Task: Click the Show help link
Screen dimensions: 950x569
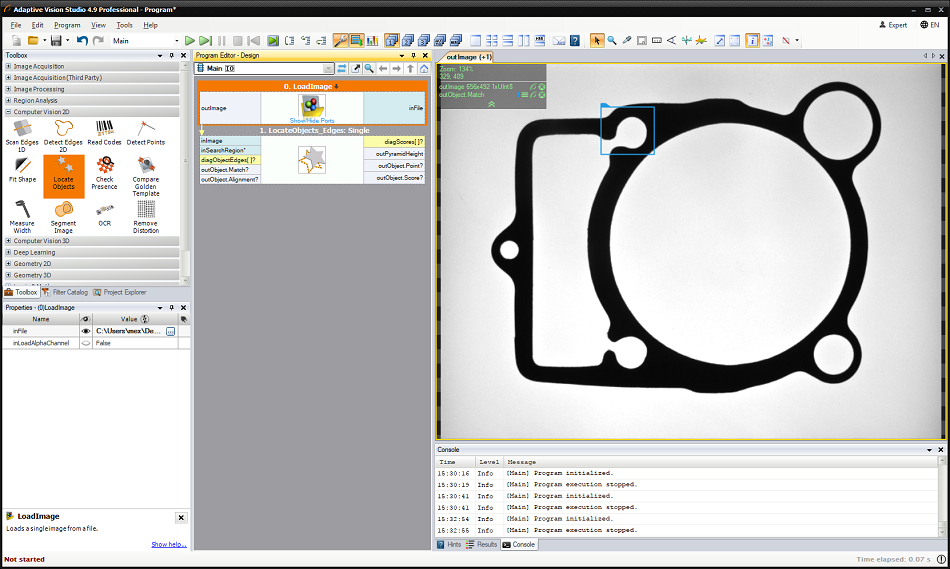Action: coord(168,544)
